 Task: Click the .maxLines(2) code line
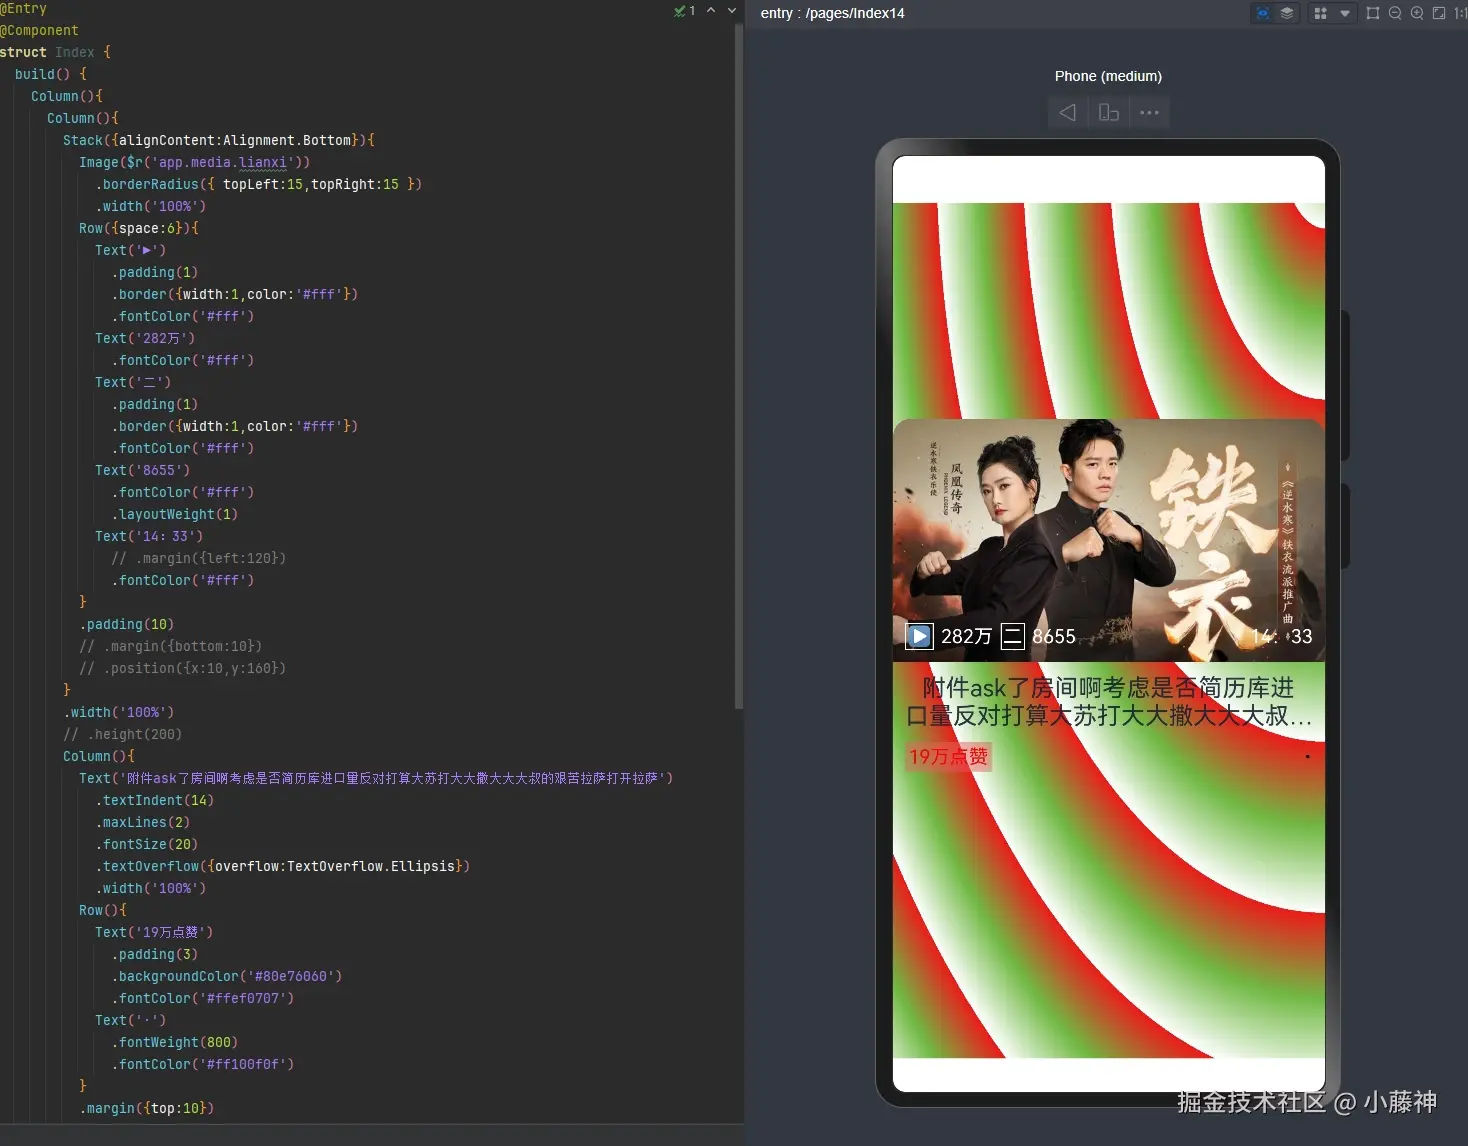click(143, 822)
